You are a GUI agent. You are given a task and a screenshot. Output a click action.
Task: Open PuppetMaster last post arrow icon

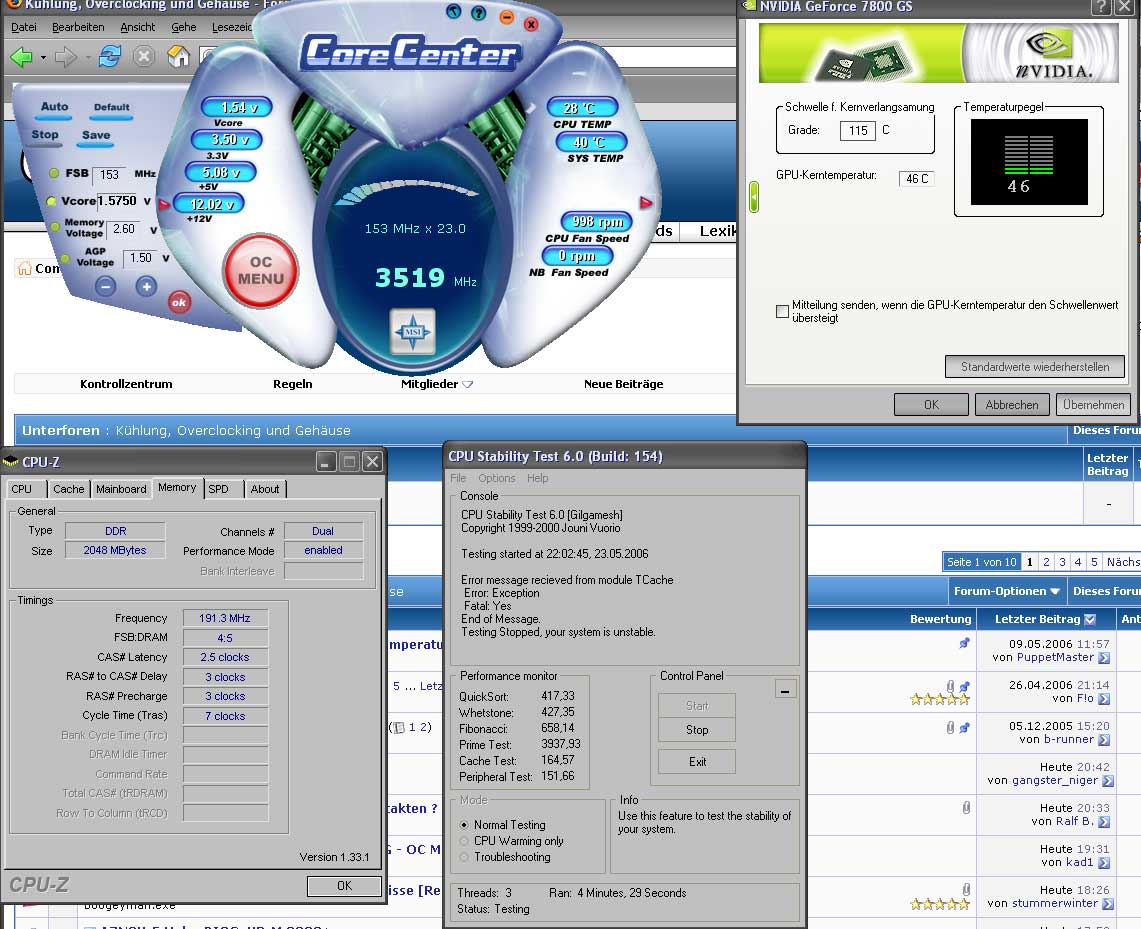[x=1104, y=658]
